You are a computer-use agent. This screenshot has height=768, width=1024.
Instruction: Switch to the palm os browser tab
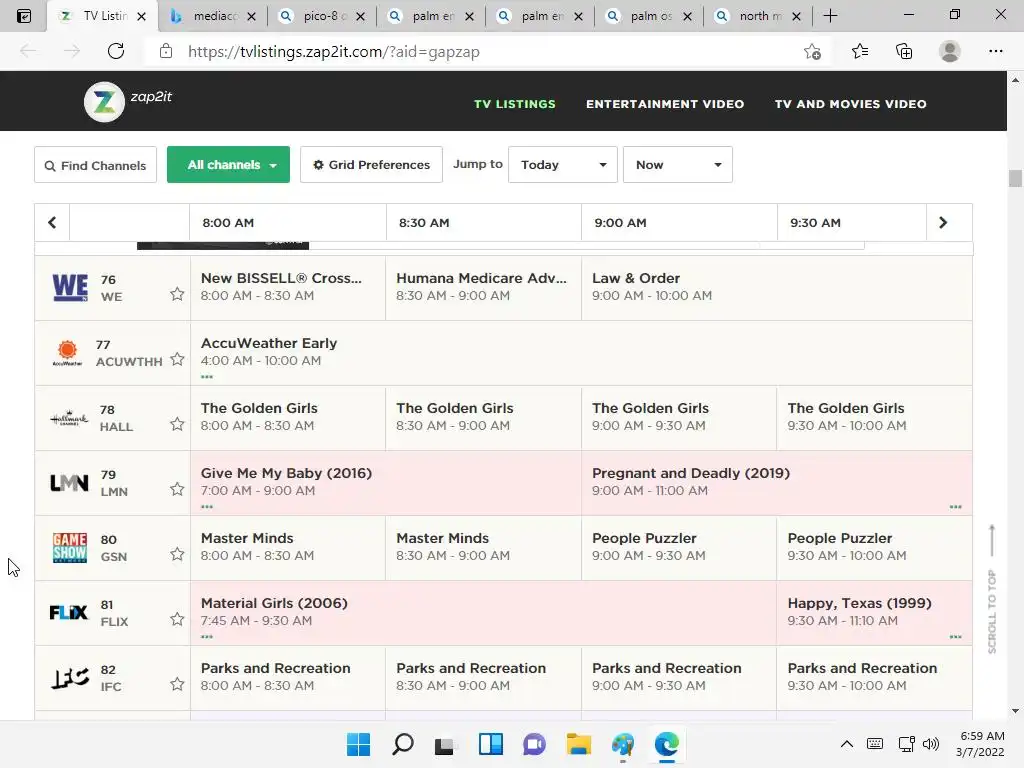[648, 16]
